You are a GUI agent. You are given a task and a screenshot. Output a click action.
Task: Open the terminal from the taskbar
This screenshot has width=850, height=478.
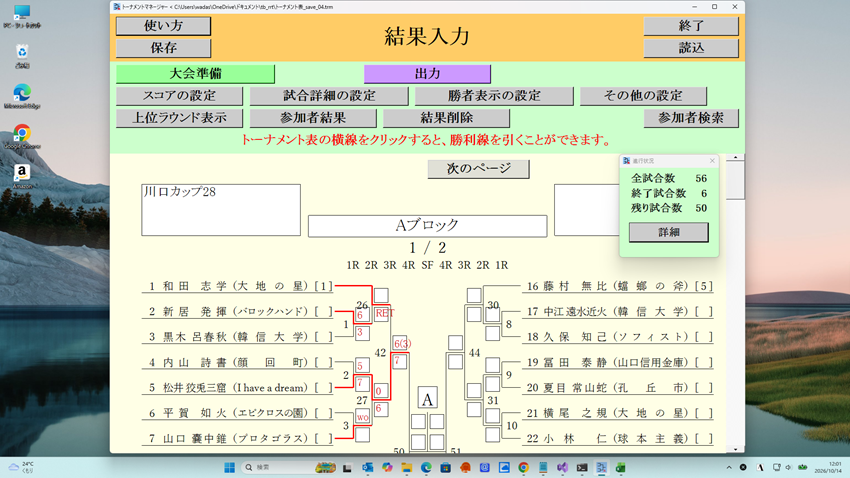[x=582, y=467]
